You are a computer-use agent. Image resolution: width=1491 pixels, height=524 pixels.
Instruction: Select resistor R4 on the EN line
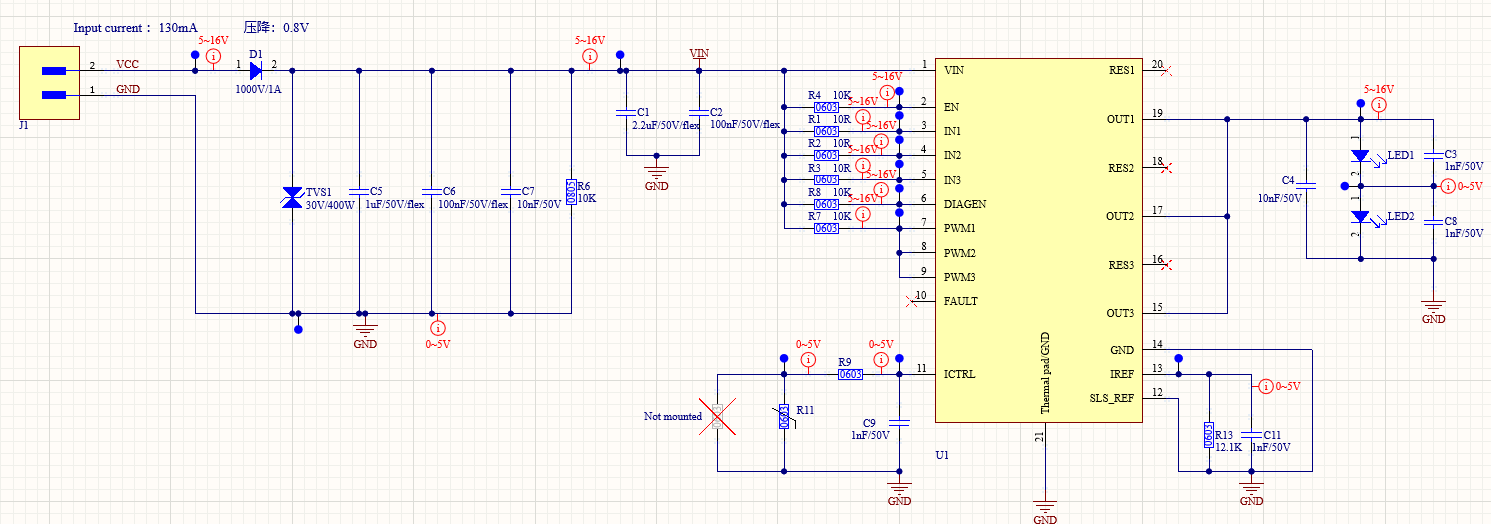(x=826, y=107)
